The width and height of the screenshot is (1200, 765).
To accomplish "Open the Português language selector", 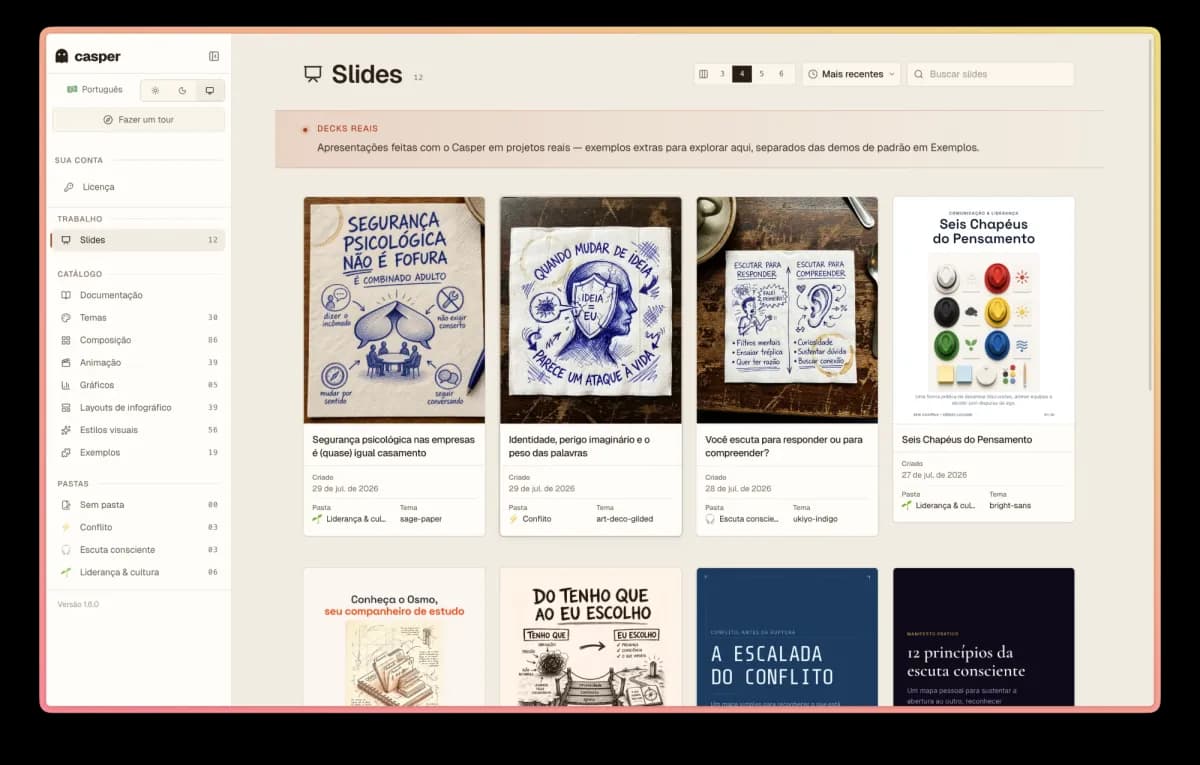I will [95, 90].
